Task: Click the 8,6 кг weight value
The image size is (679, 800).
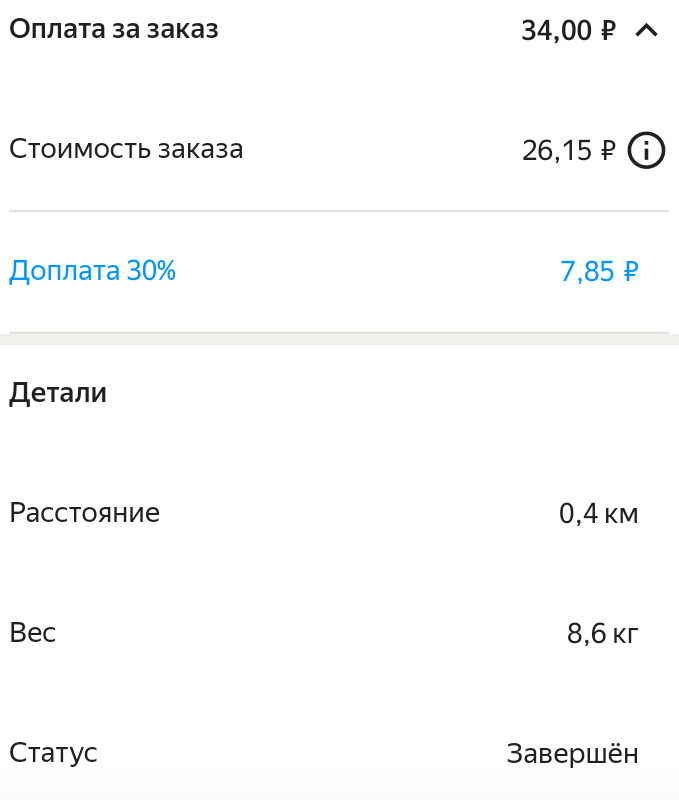Action: tap(602, 634)
